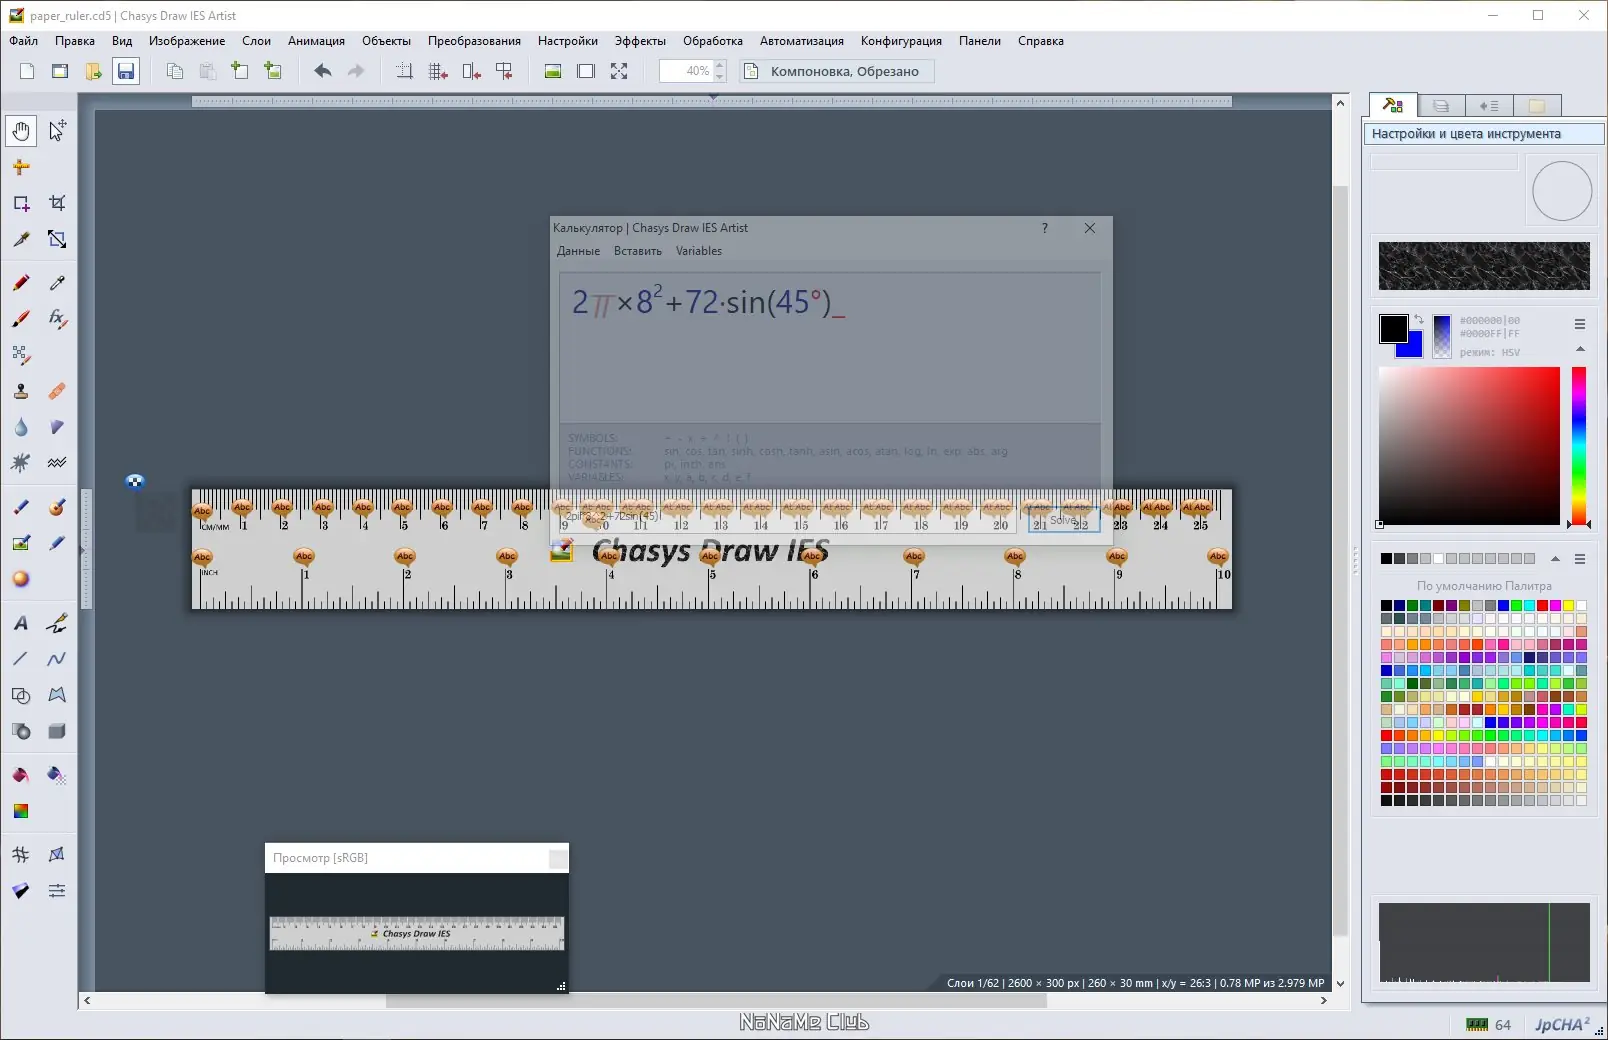The width and height of the screenshot is (1608, 1040).
Task: Open the Слои menu
Action: tap(256, 41)
